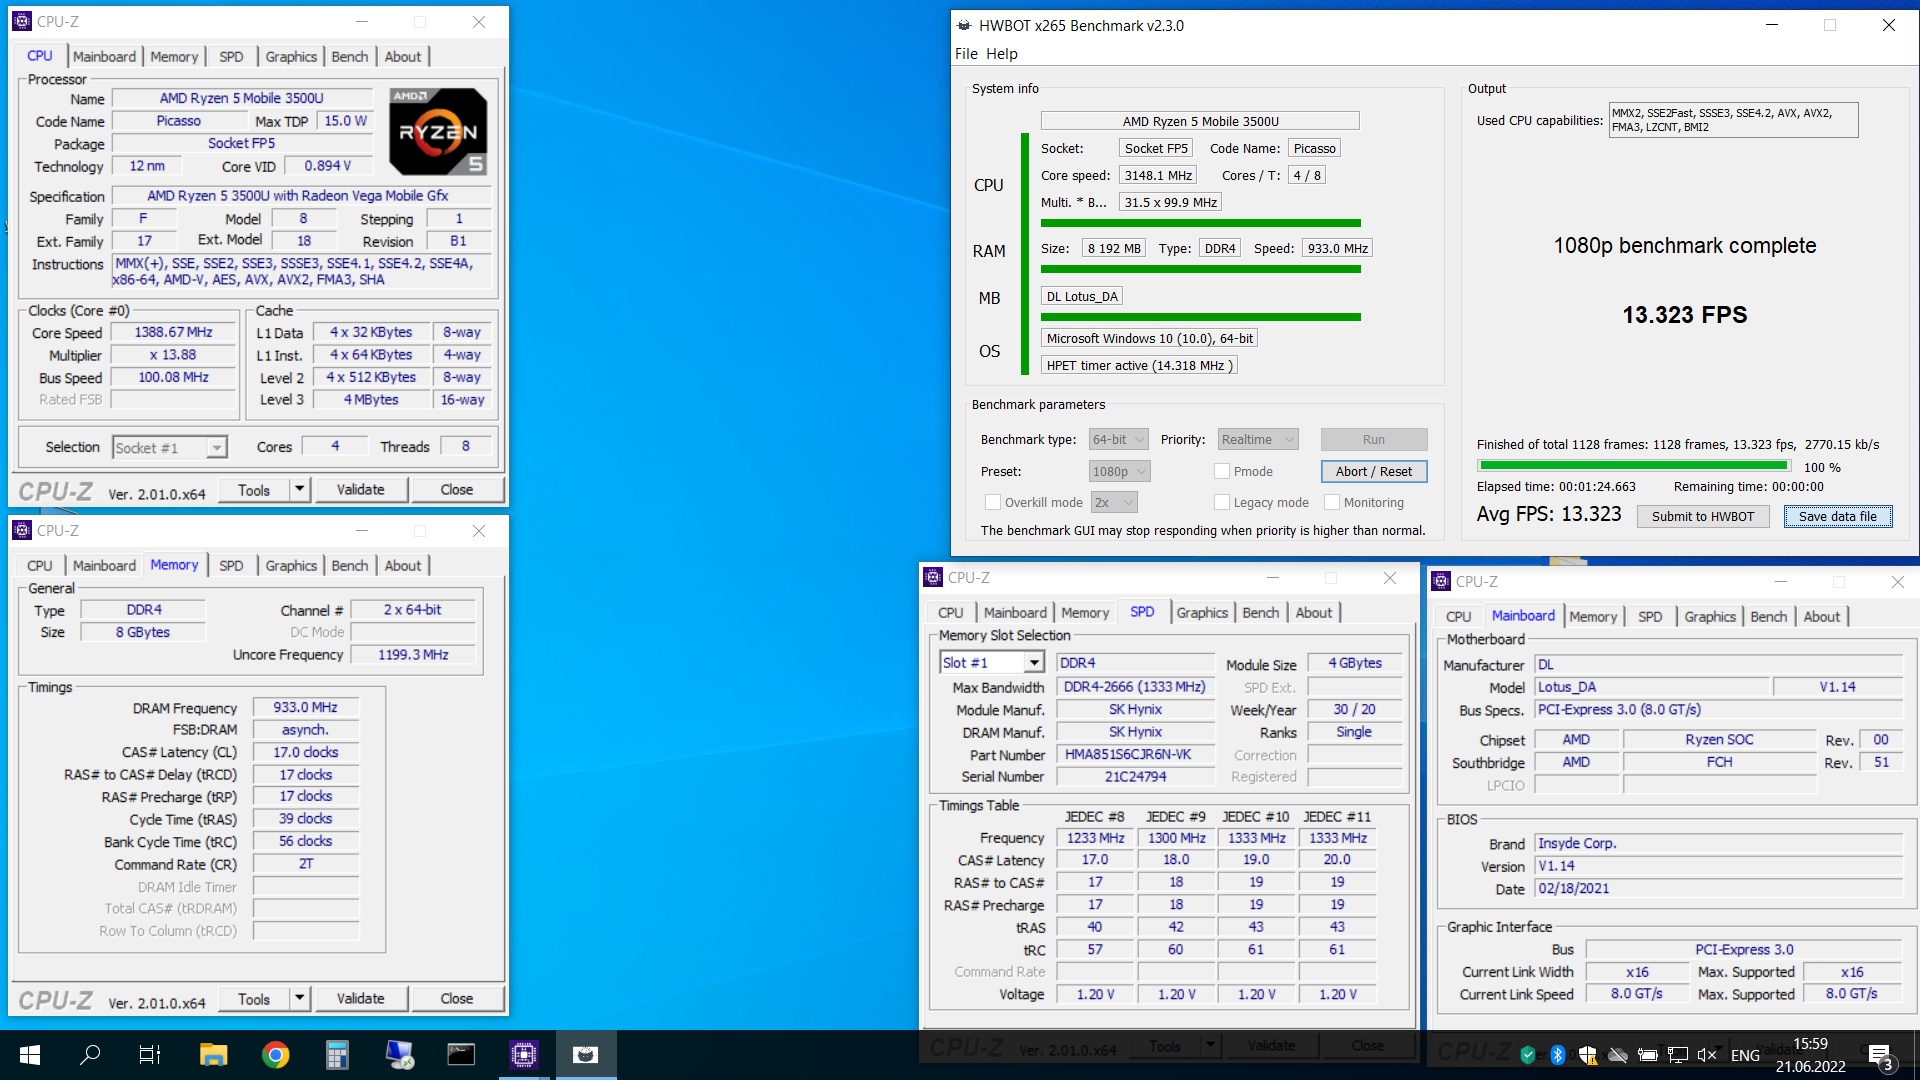Click Close in Memory CPU-Z window
The height and width of the screenshot is (1080, 1920).
point(456,998)
